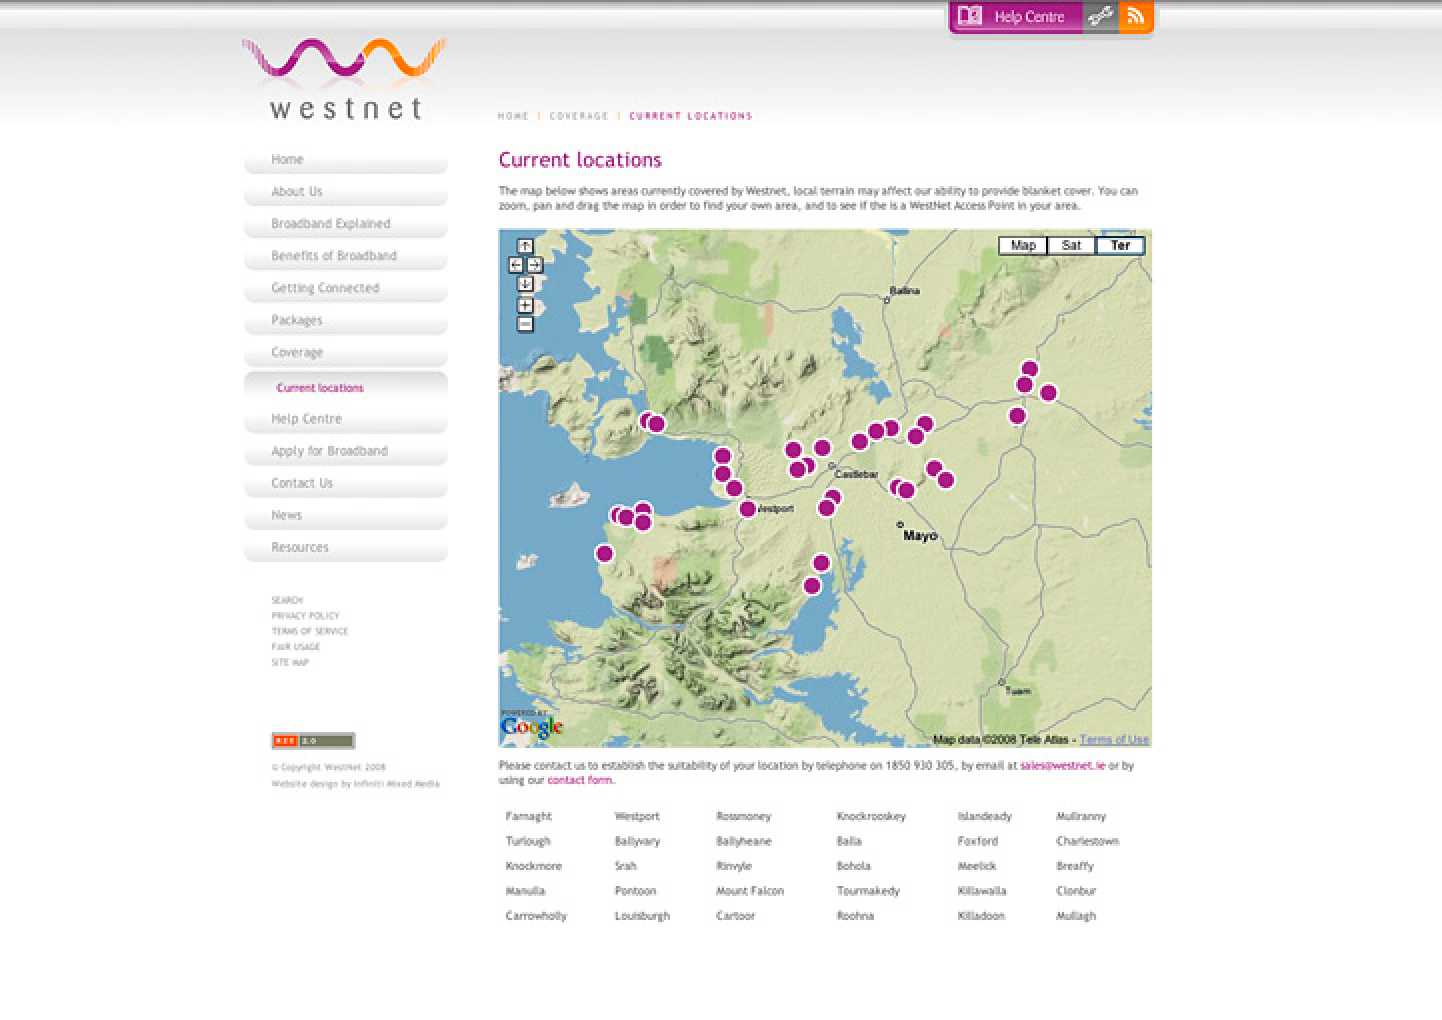
Task: Pan the map west using the left arrow
Action: click(514, 265)
